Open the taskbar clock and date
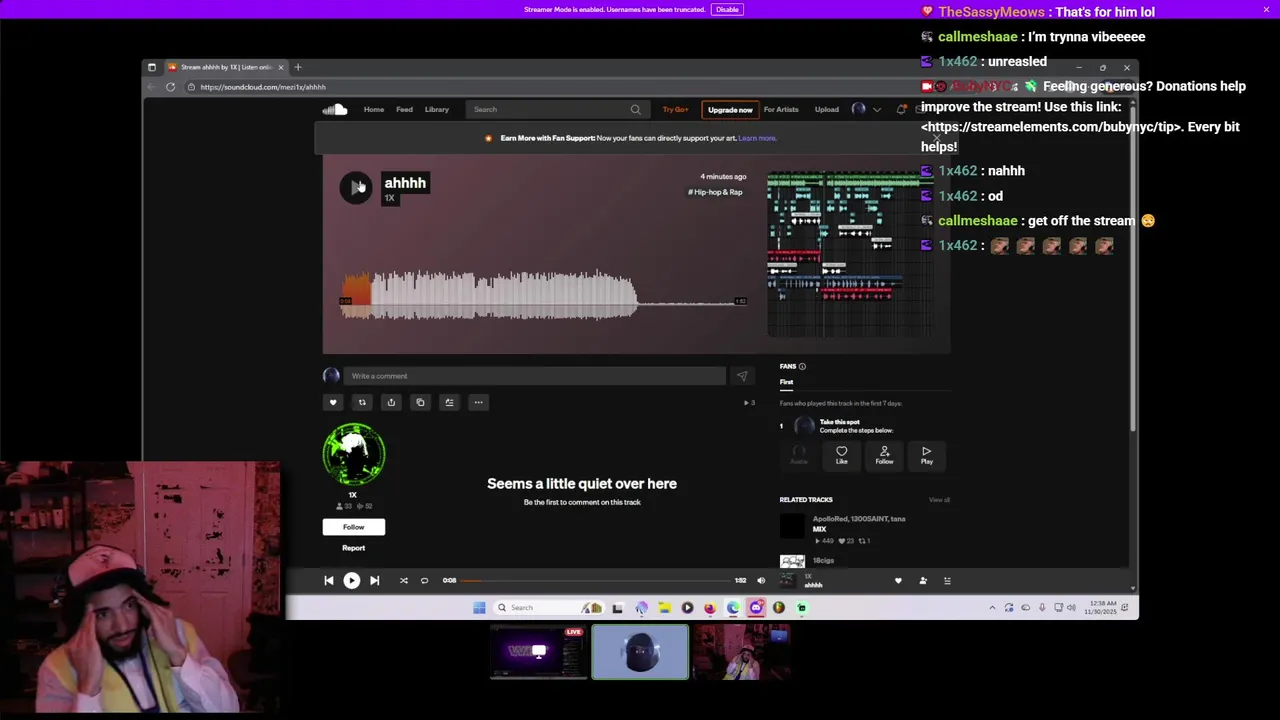 pyautogui.click(x=1102, y=607)
